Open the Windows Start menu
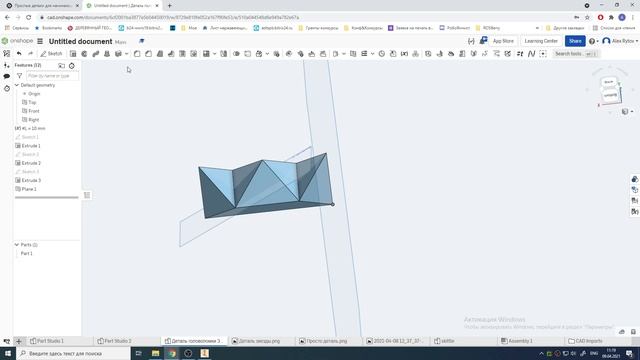Viewport: 640px width, 360px height. (8, 353)
